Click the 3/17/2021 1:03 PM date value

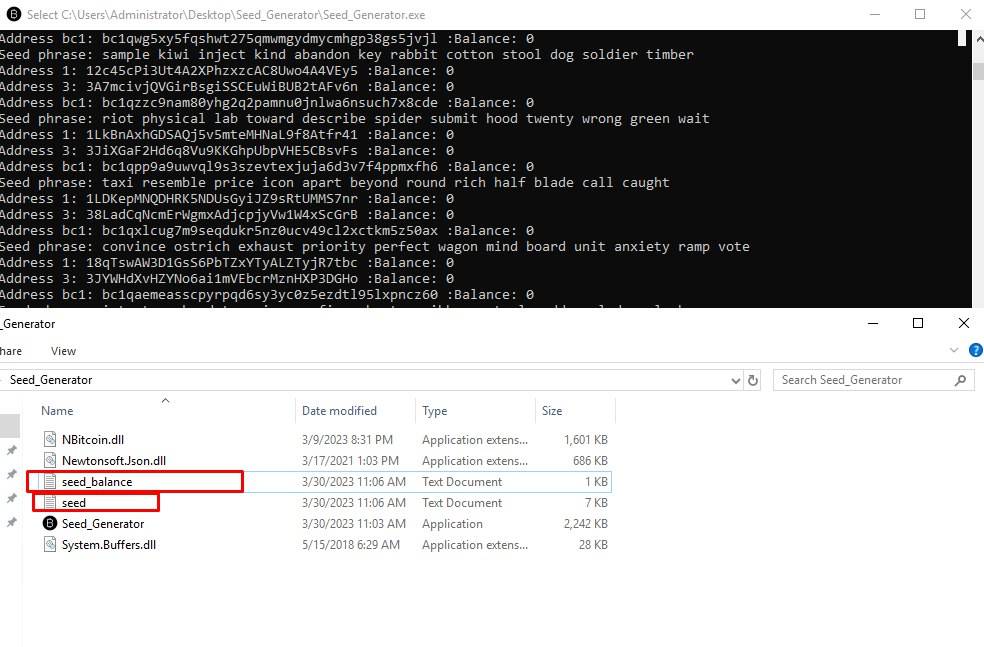(x=350, y=461)
